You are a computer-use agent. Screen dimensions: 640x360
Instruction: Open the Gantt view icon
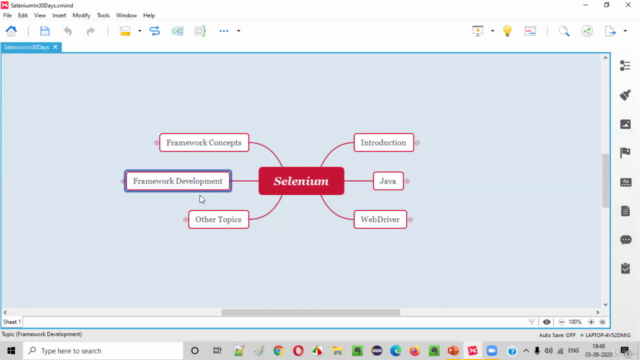pos(530,31)
